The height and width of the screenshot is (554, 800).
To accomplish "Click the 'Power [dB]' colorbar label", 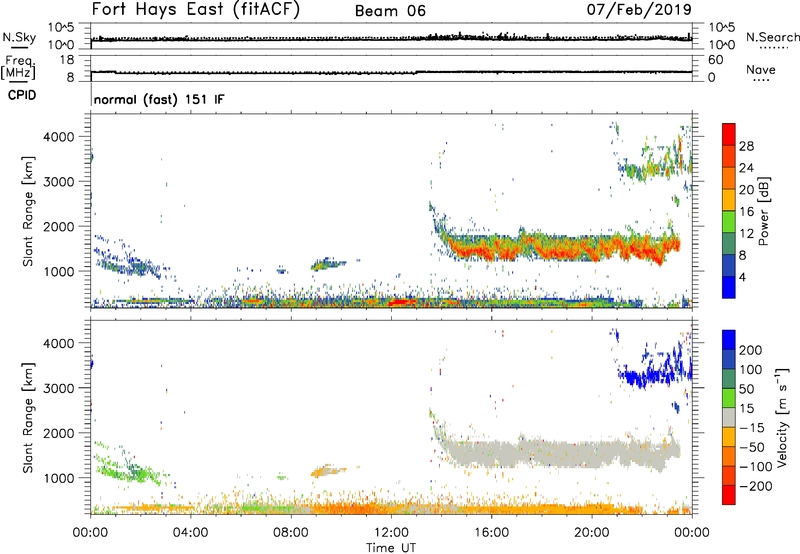I will (x=763, y=211).
